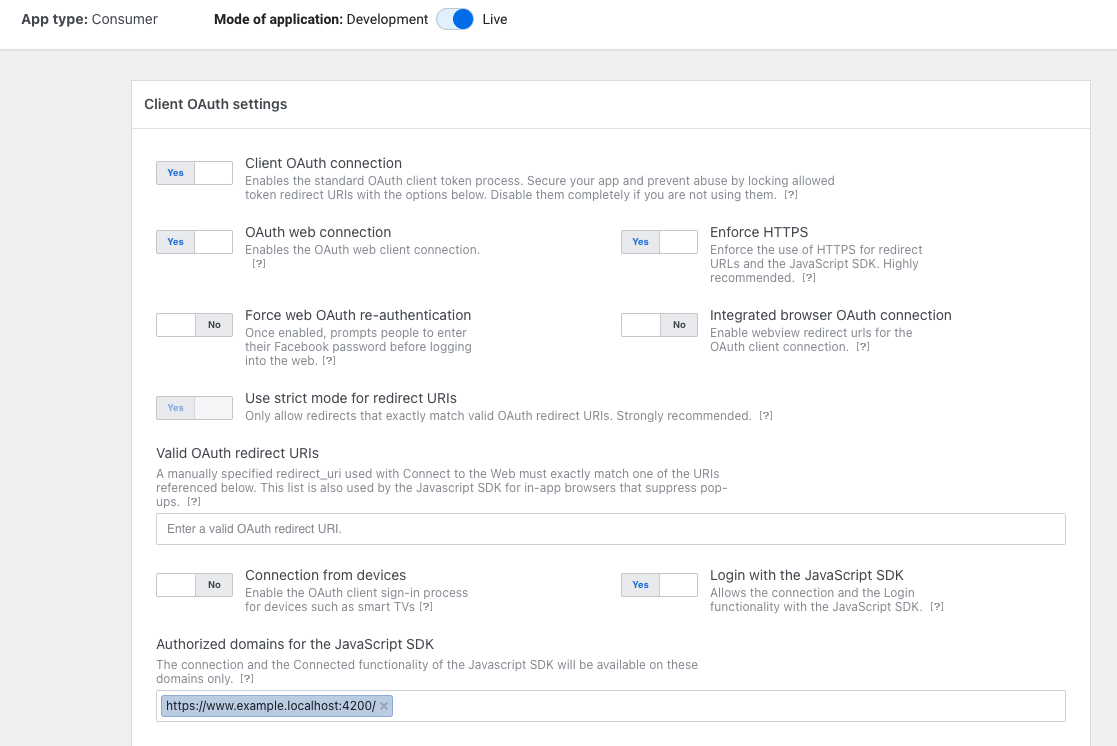Viewport: 1117px width, 746px height.
Task: Open help for Force web OAuth re-authentication
Action: click(x=329, y=361)
